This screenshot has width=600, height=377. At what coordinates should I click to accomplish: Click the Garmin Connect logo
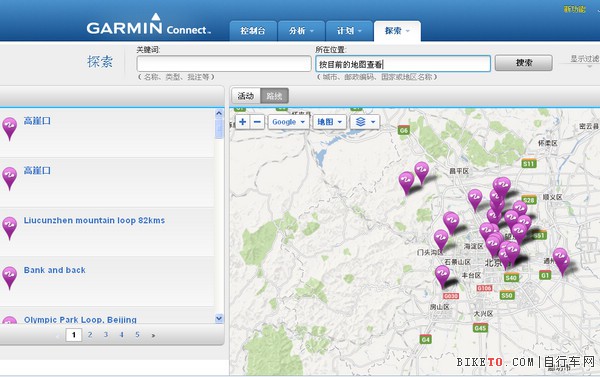pos(148,25)
